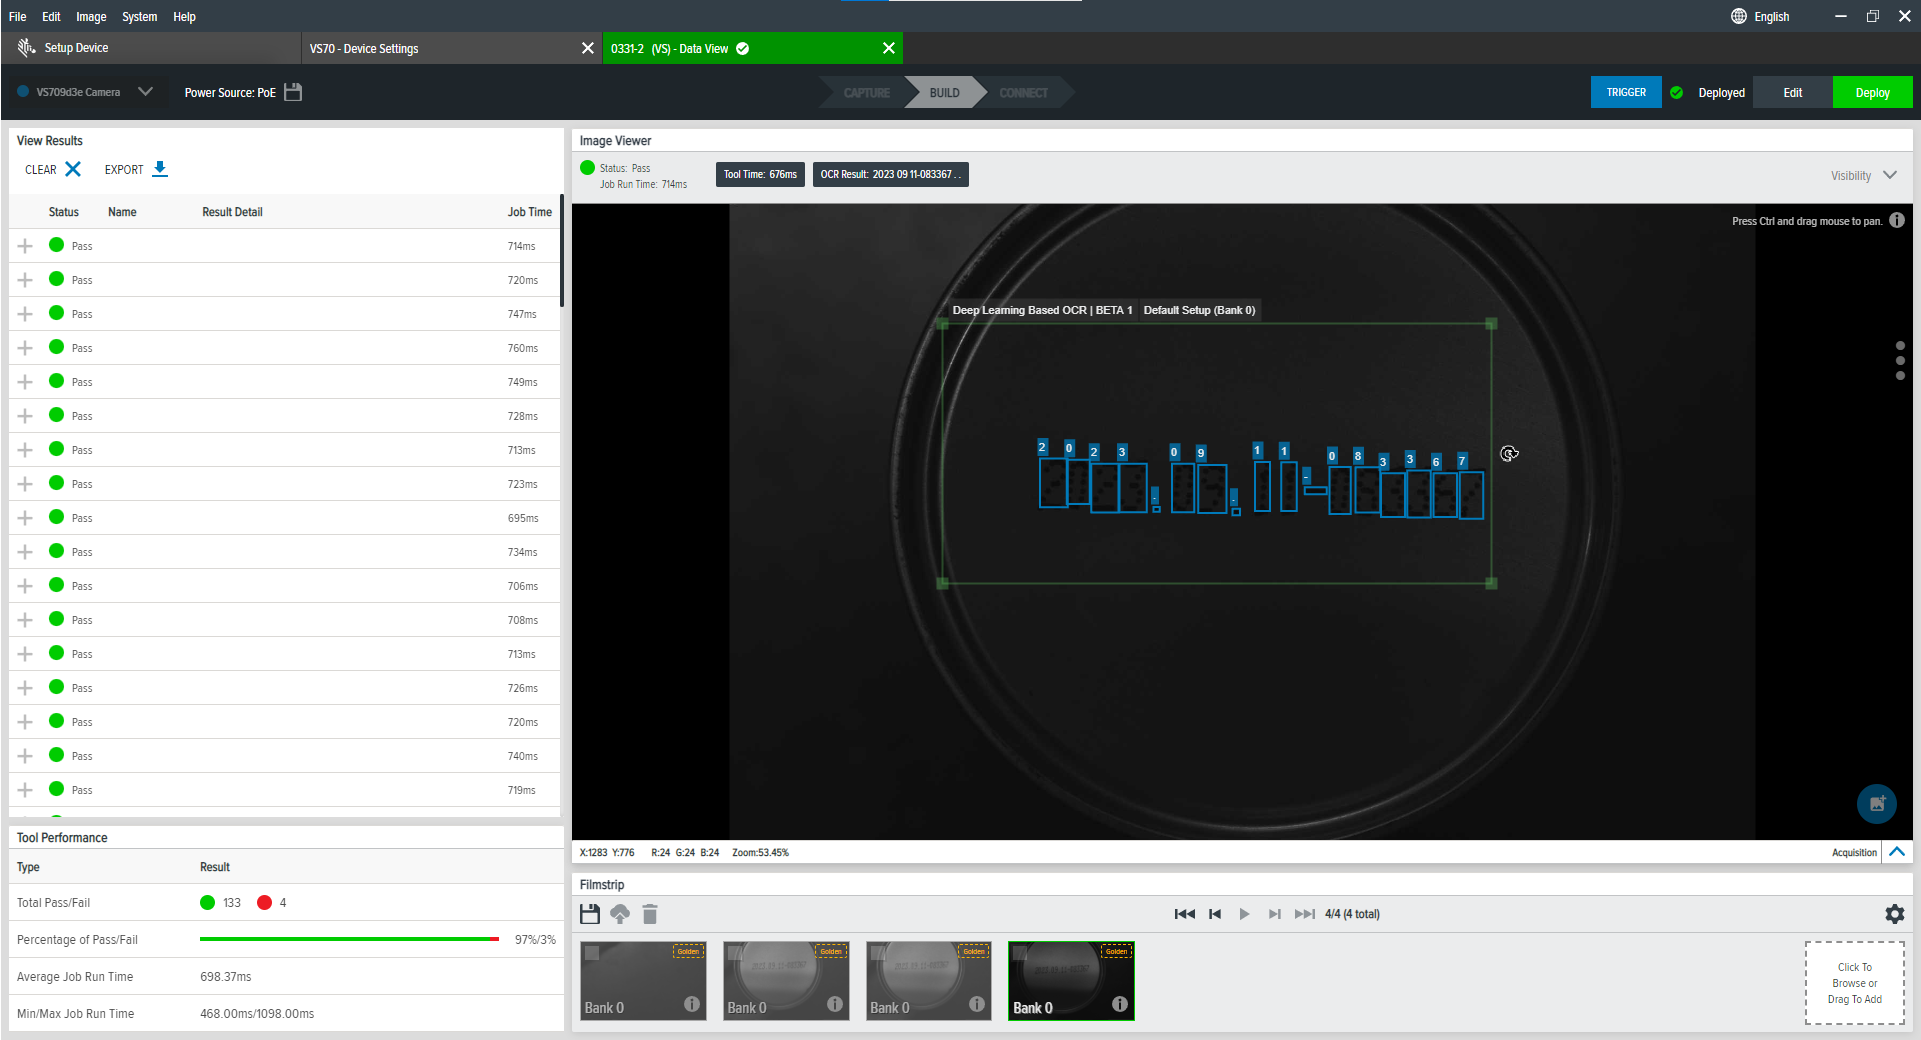
Task: Expand the first Pass result row
Action: [26, 246]
